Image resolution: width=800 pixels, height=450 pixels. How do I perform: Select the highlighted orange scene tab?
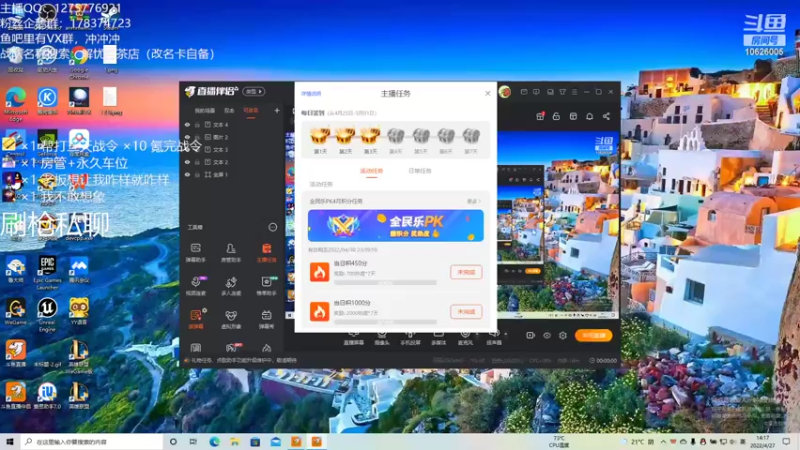point(251,110)
